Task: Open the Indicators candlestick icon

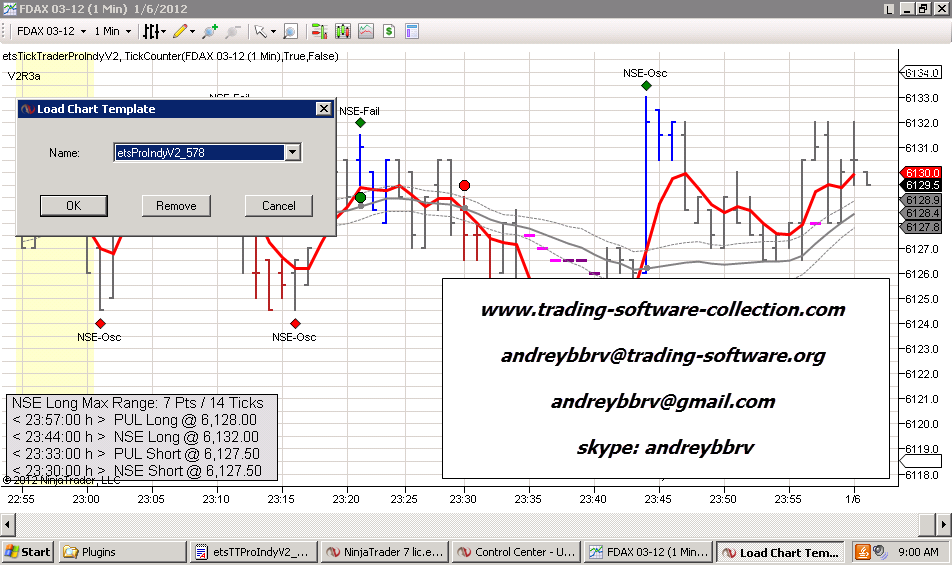Action: [342, 32]
